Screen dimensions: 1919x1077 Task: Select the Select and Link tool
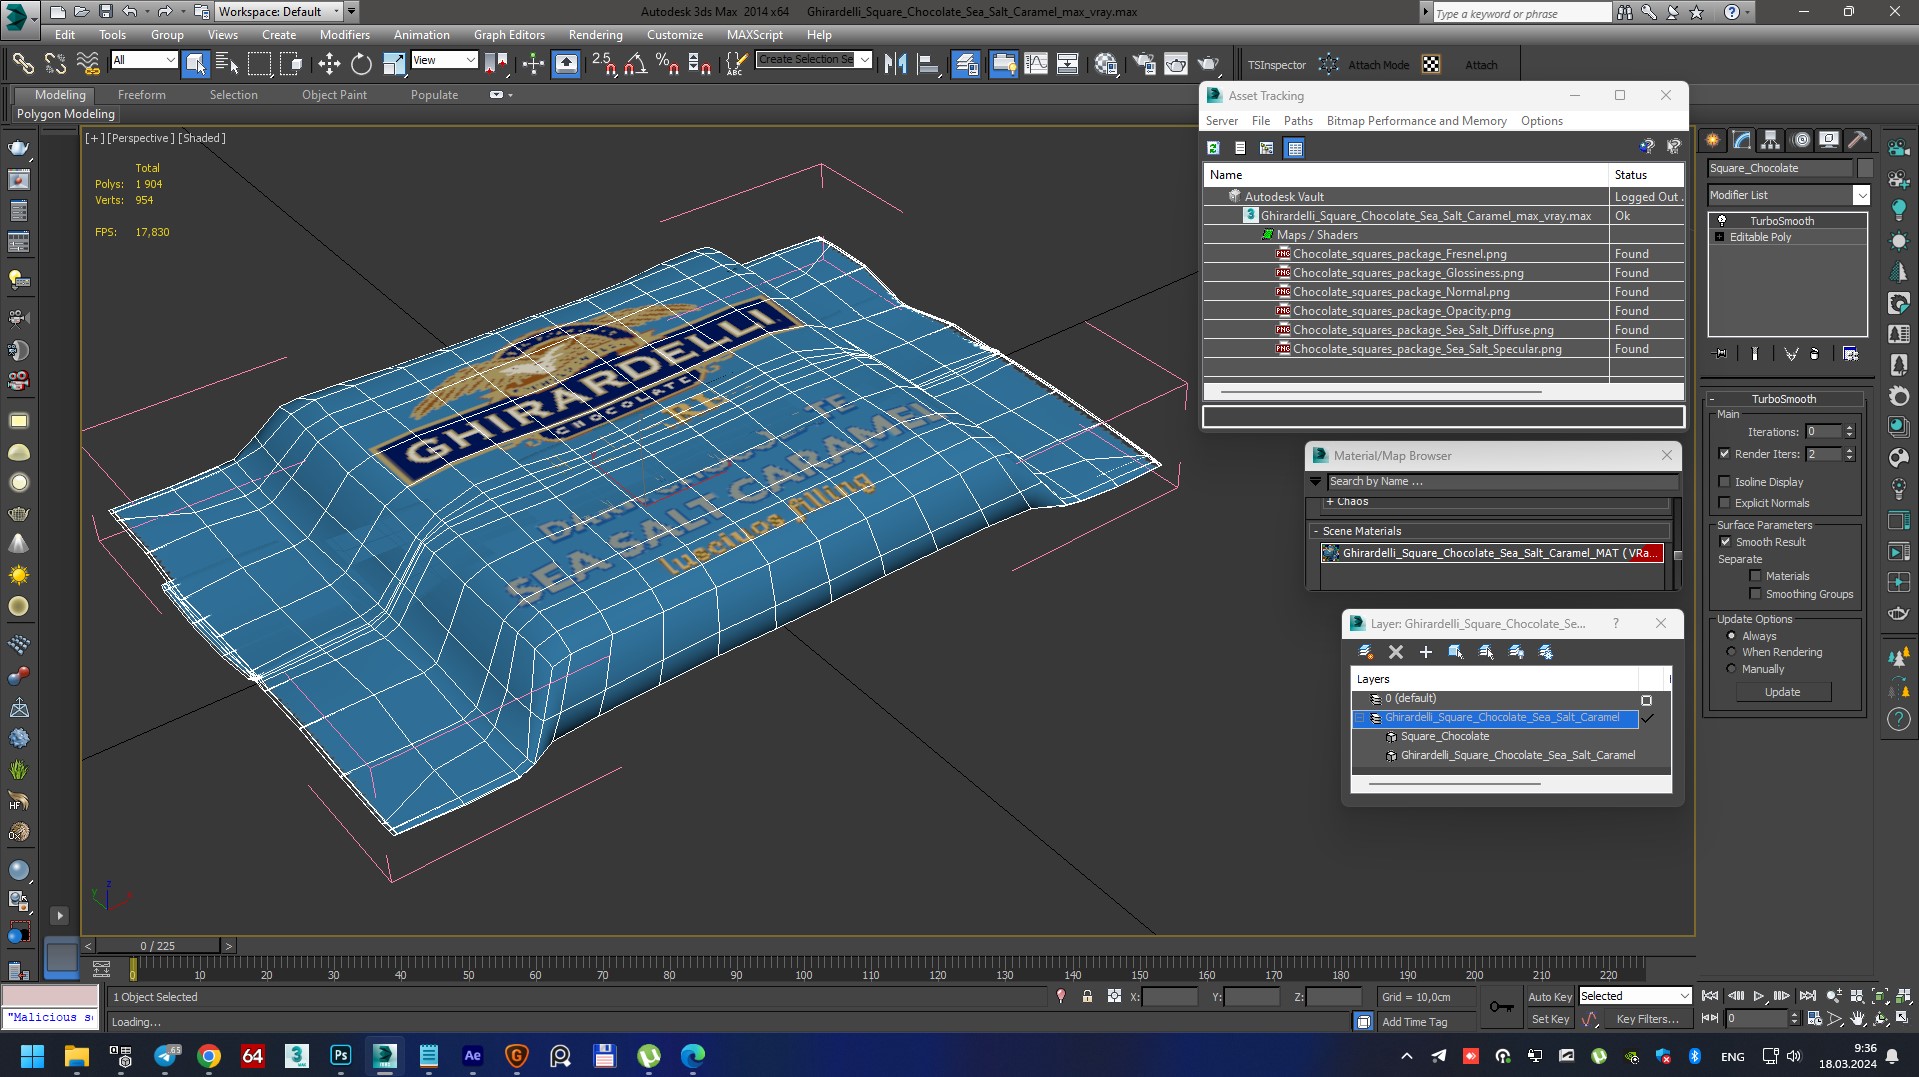click(x=22, y=64)
